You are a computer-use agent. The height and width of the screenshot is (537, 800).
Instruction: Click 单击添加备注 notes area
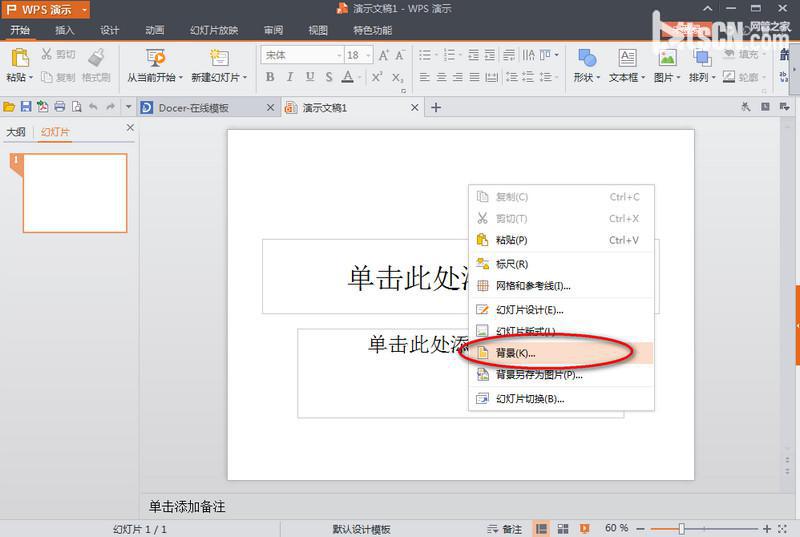[x=188, y=506]
